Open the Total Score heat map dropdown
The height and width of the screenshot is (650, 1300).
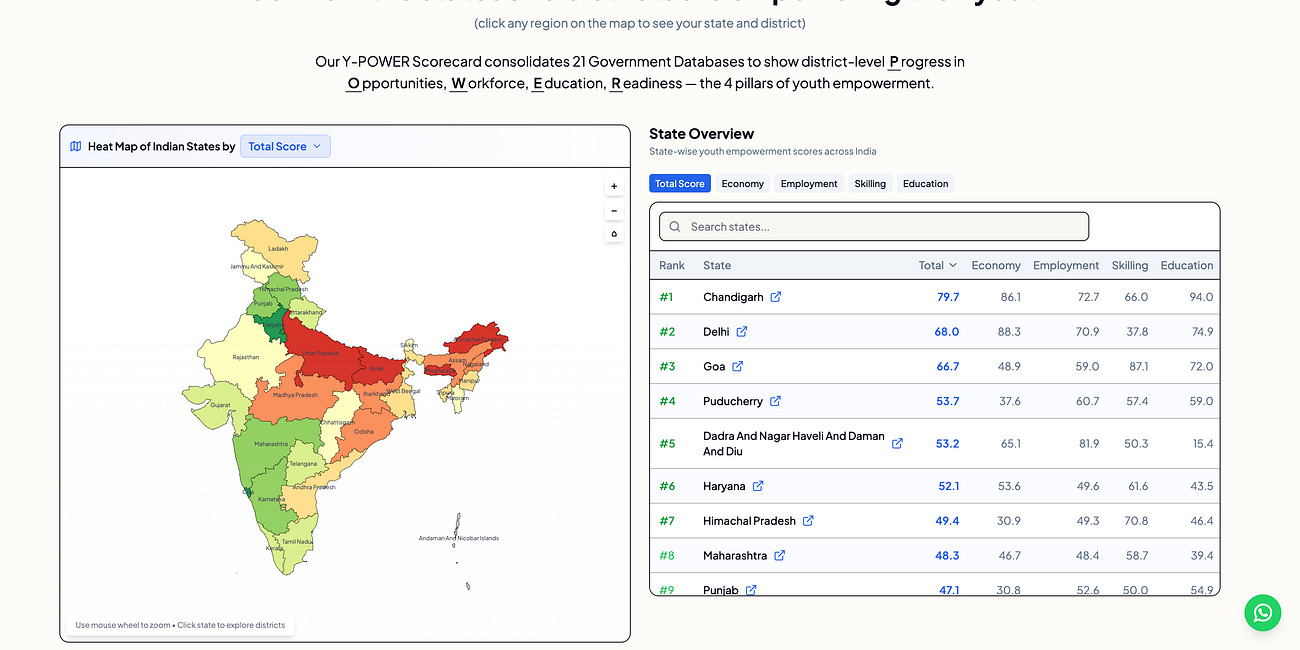coord(285,146)
